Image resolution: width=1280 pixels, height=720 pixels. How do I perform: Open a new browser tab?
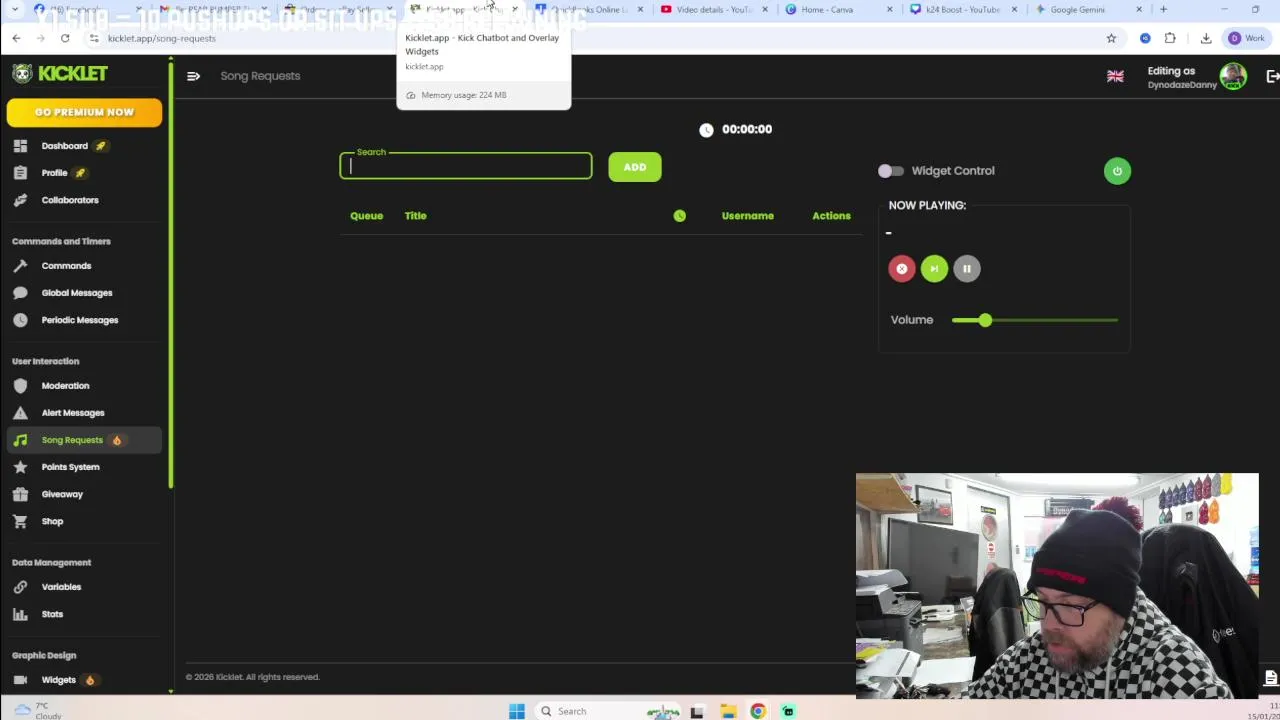1163,10
